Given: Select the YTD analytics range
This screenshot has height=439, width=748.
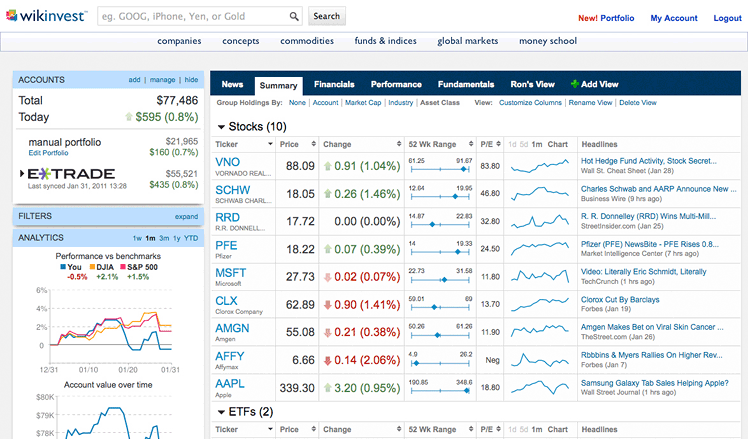Looking at the screenshot, I should (x=191, y=238).
